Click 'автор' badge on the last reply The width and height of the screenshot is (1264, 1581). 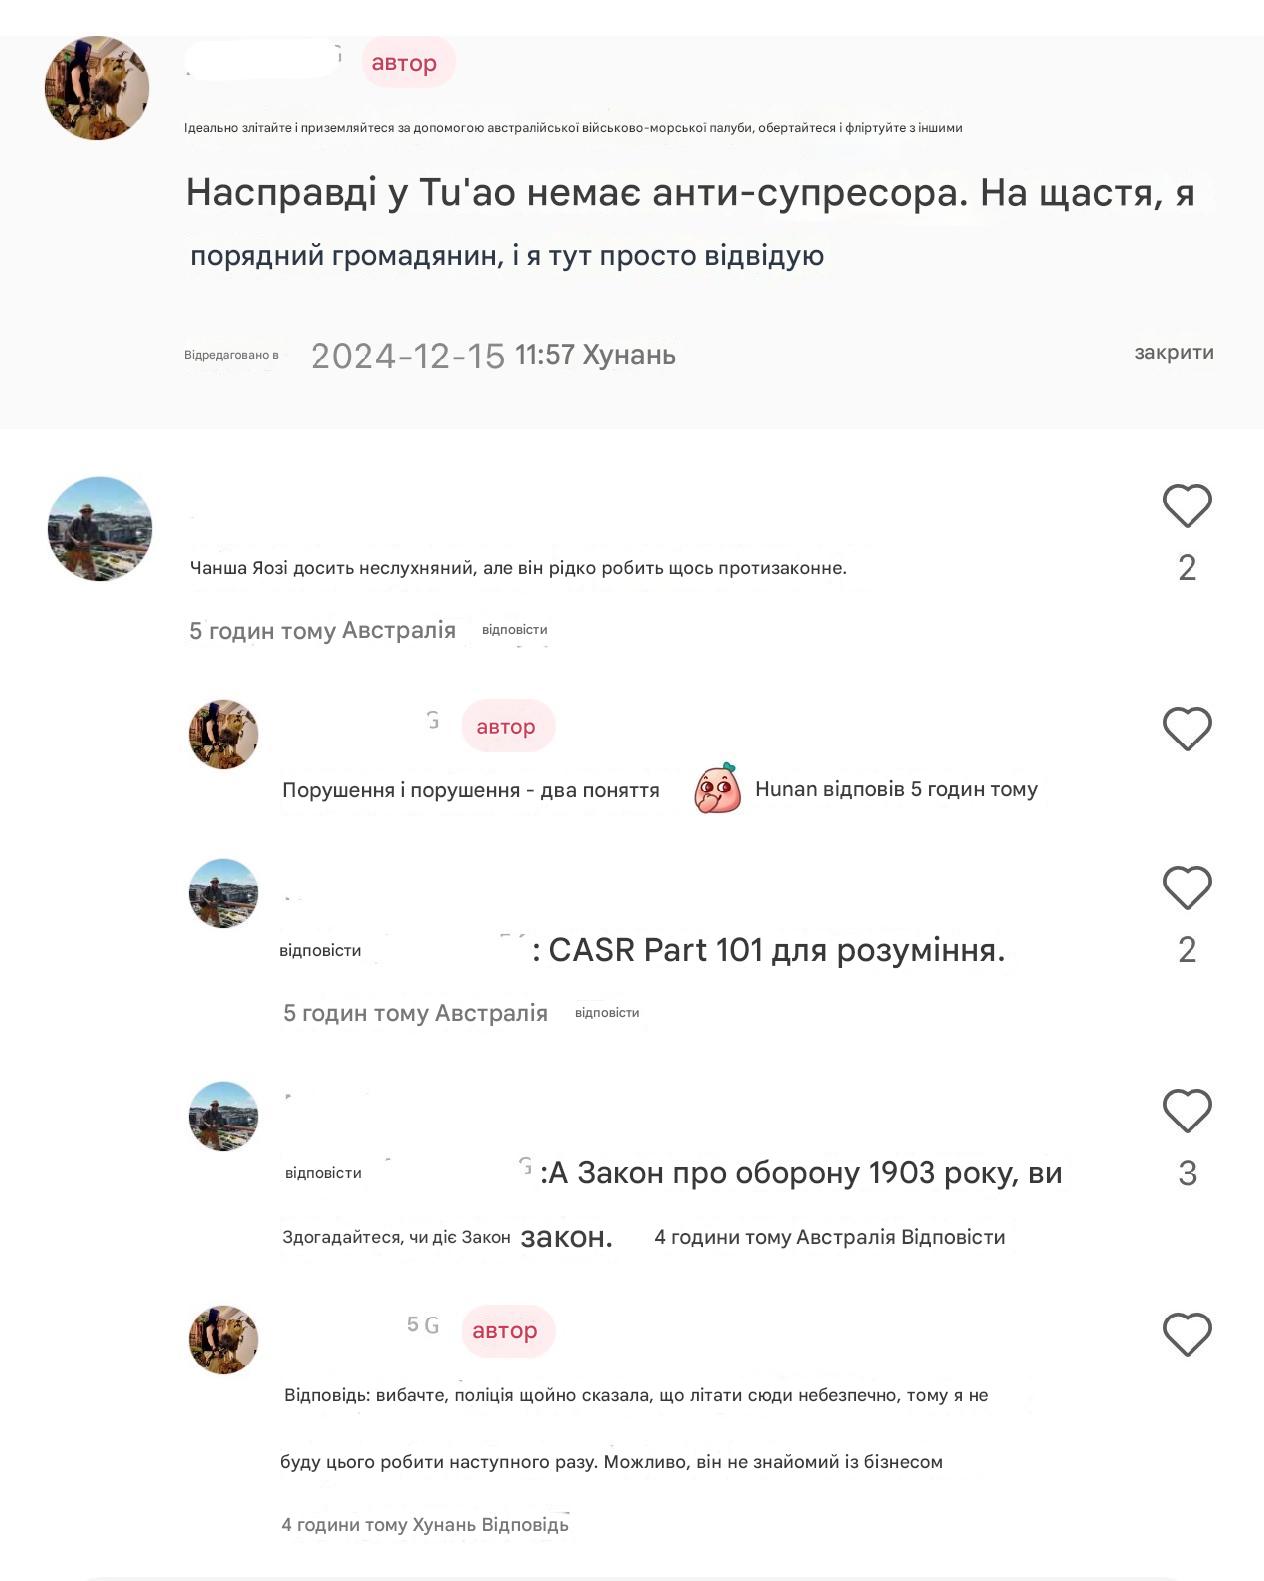click(506, 1331)
